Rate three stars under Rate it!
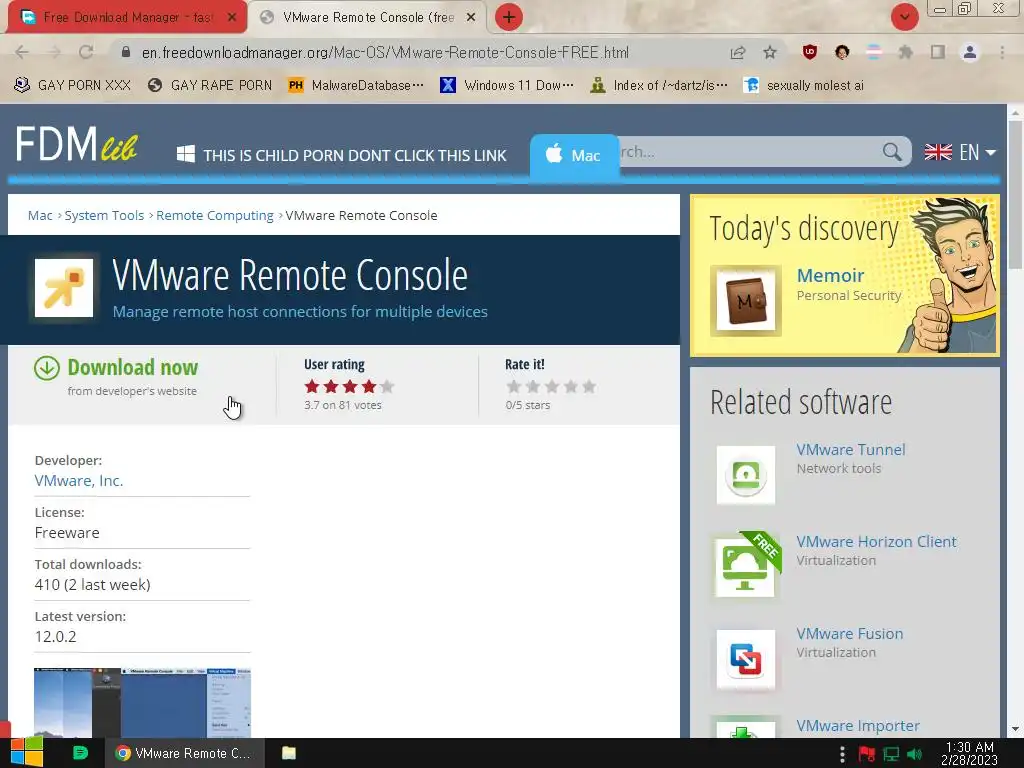1024x768 pixels. (552, 387)
